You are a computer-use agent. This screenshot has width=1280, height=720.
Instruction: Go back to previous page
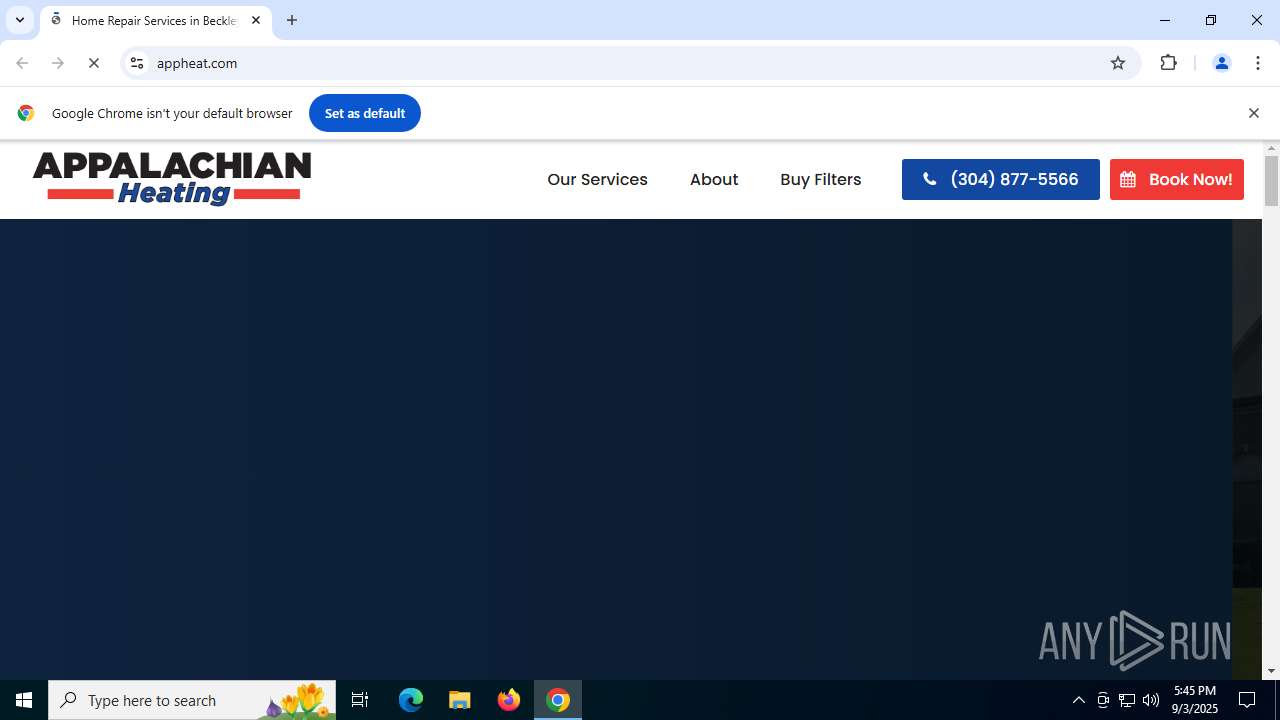tap(22, 63)
